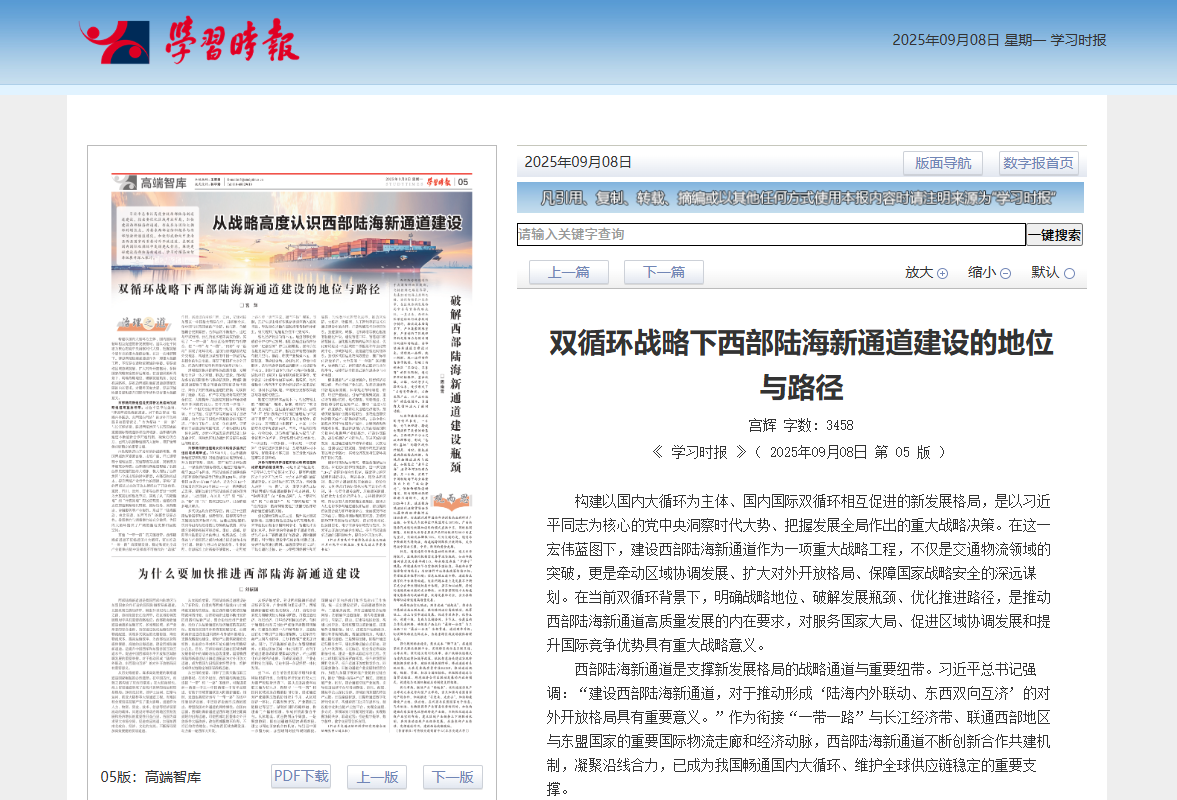
Task: Go to next article with 下一篇
Action: pos(663,272)
